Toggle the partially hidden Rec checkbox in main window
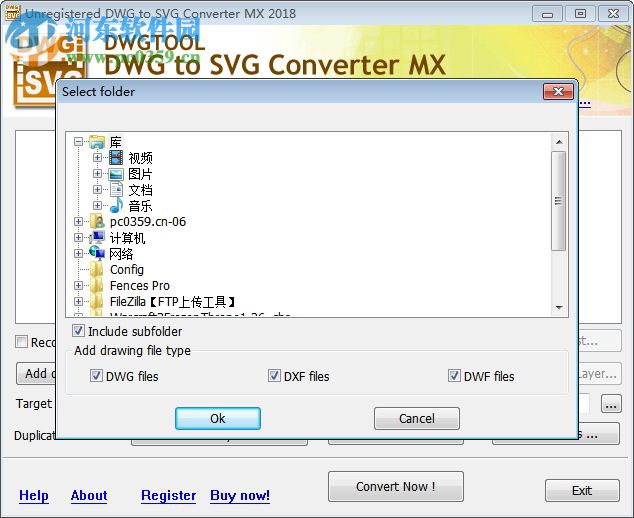634x518 pixels. coord(21,342)
